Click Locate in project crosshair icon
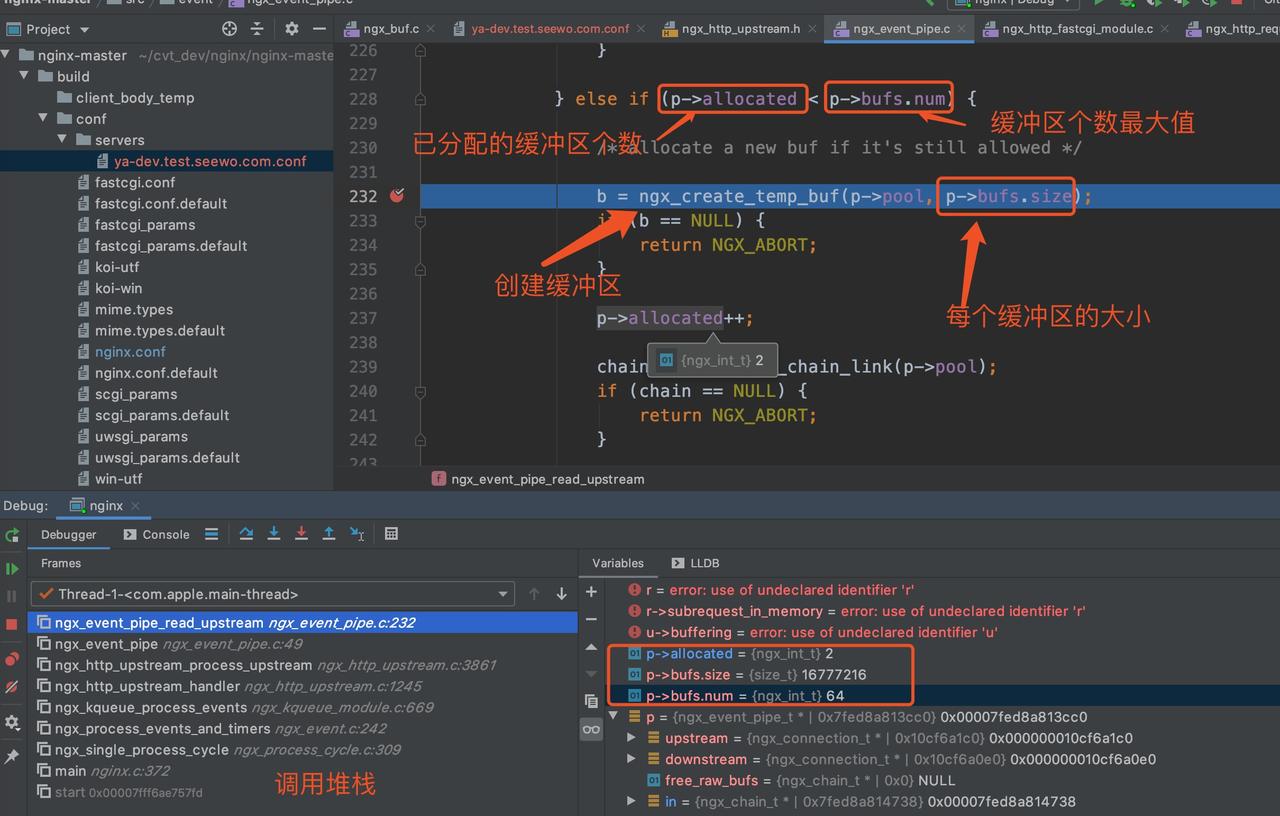The width and height of the screenshot is (1280, 816). point(229,29)
